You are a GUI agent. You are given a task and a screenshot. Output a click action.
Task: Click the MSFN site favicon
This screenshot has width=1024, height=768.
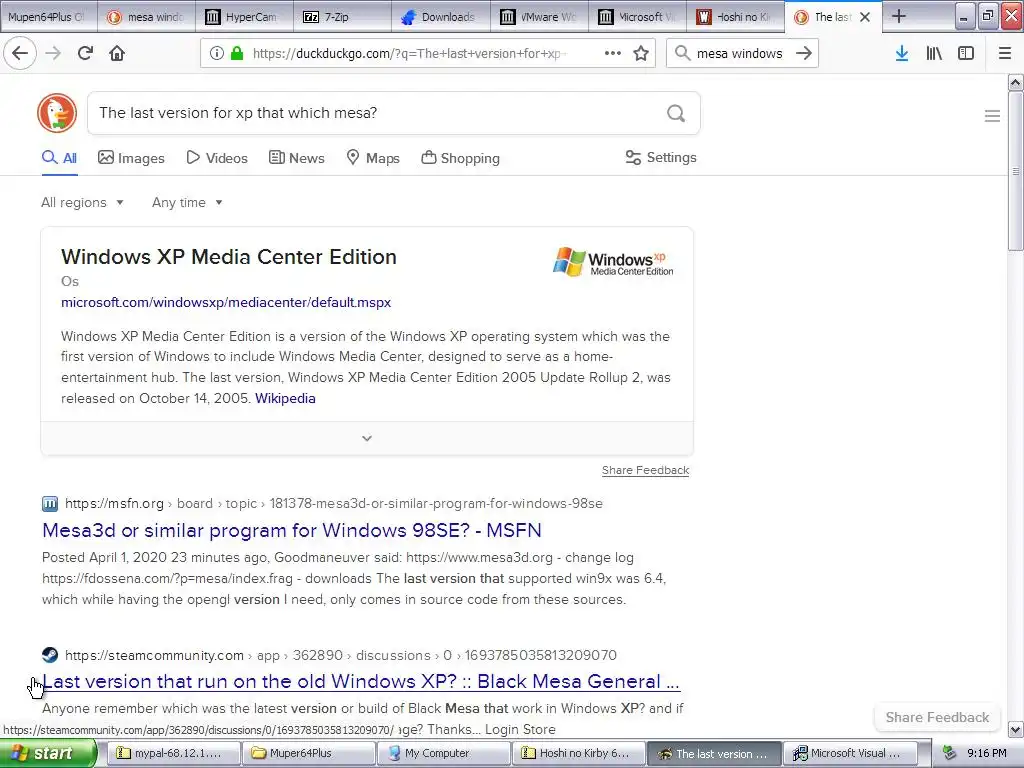click(x=50, y=504)
